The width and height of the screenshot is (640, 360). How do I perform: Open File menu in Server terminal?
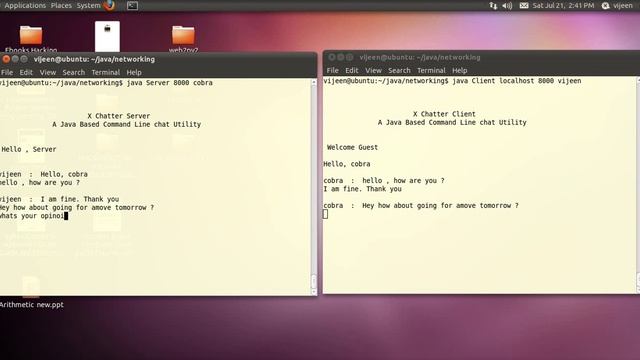point(7,72)
